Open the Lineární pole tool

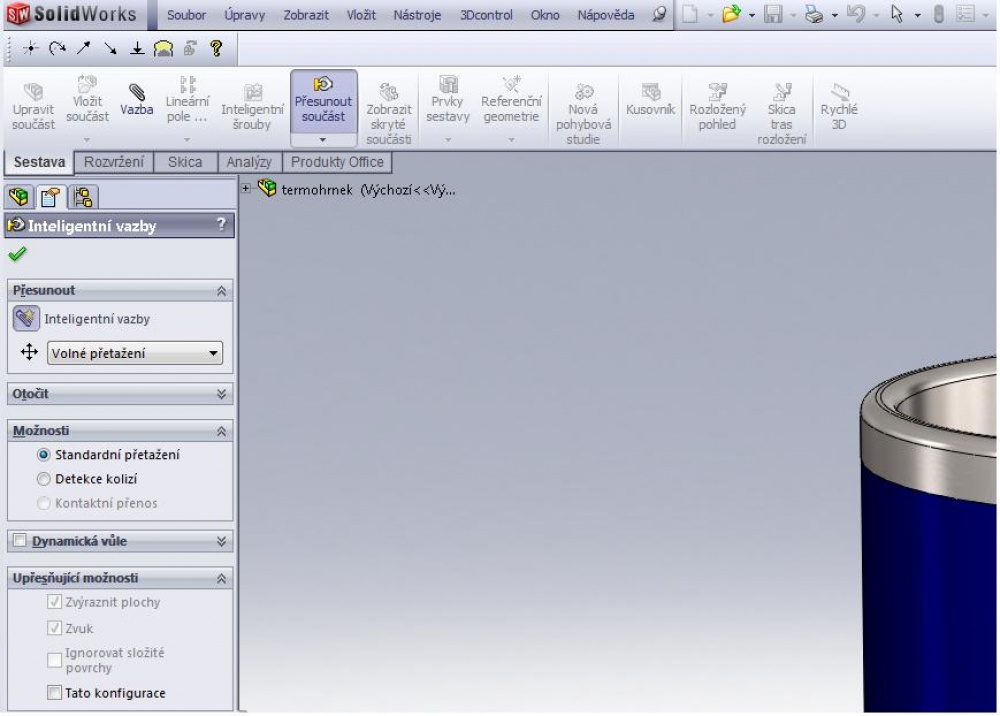(x=187, y=100)
